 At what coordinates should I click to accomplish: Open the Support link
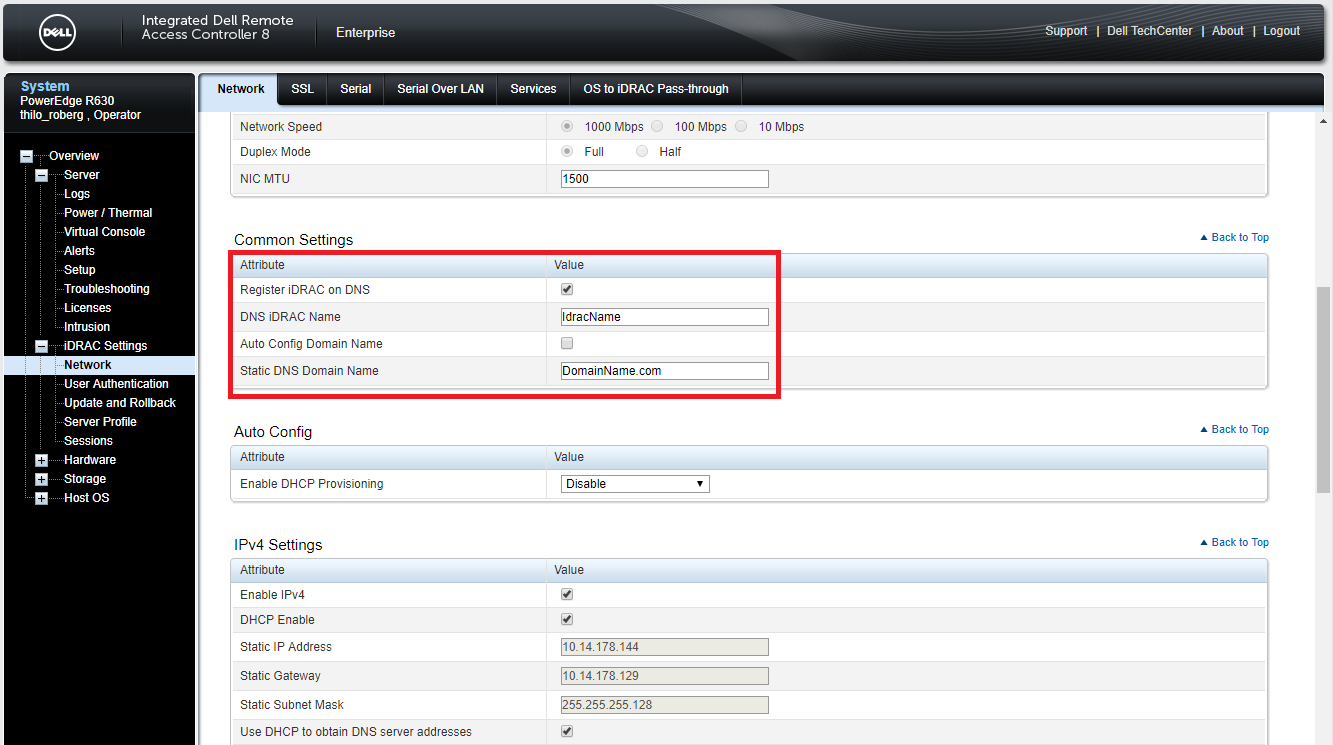pyautogui.click(x=1066, y=31)
